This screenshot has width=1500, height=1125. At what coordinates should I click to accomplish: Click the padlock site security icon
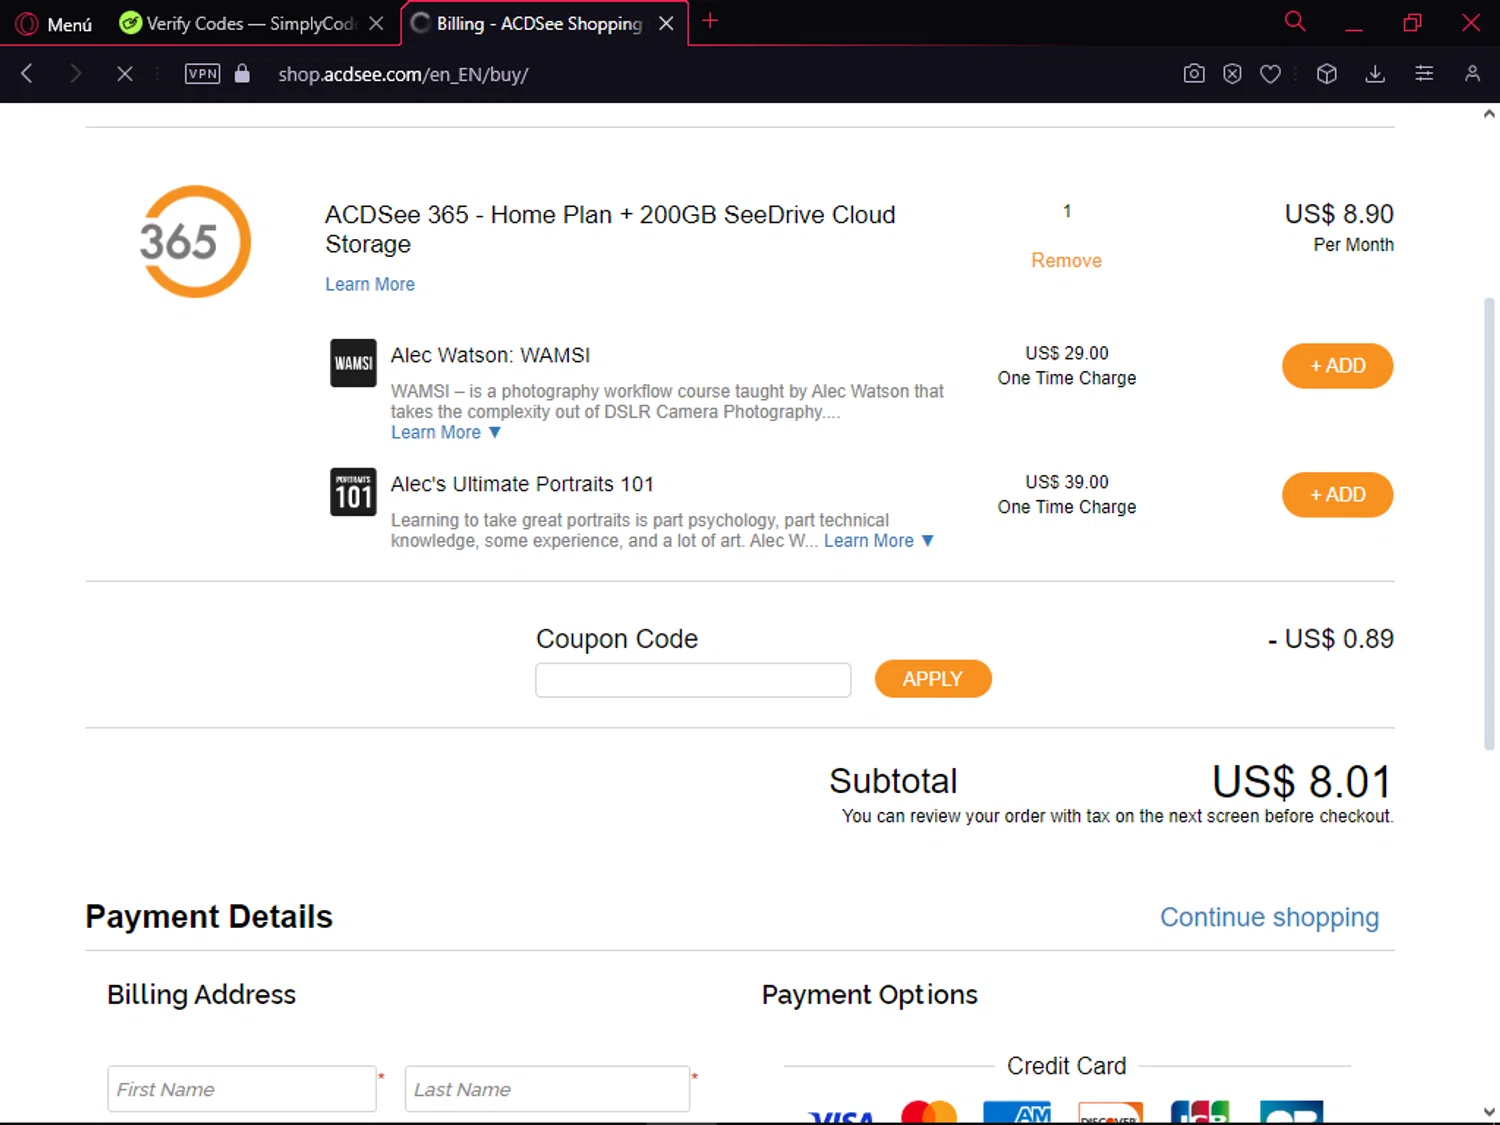tap(242, 73)
